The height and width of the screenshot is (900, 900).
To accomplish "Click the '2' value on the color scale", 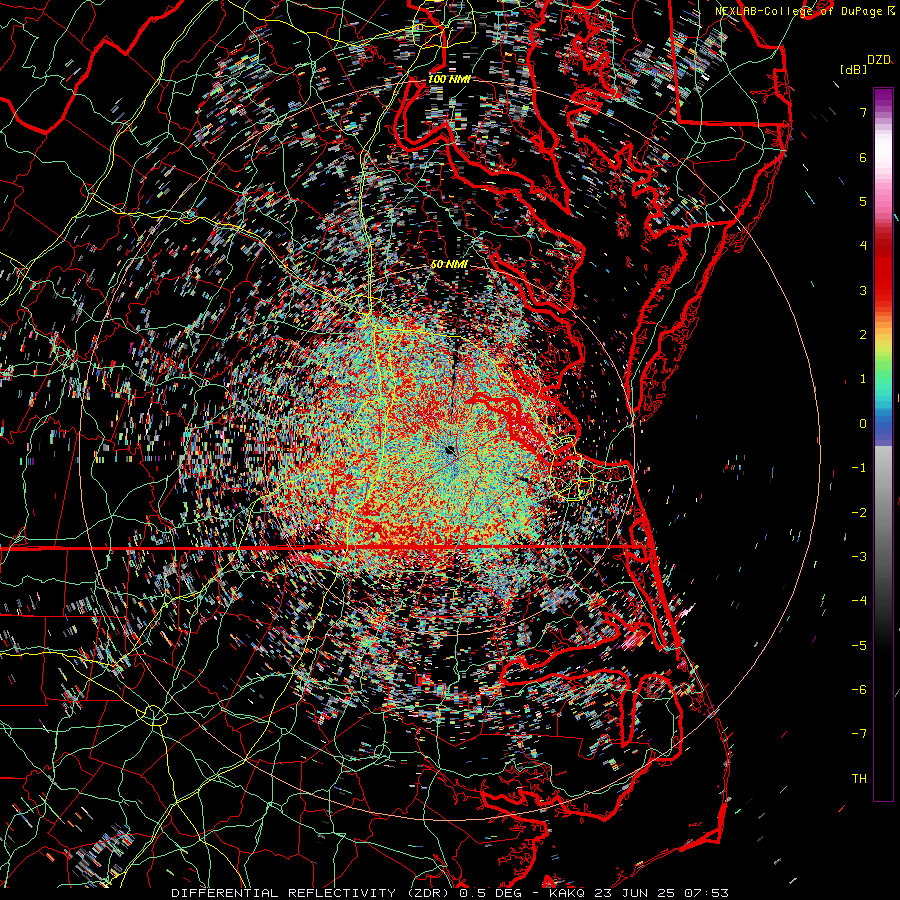I will coord(863,335).
